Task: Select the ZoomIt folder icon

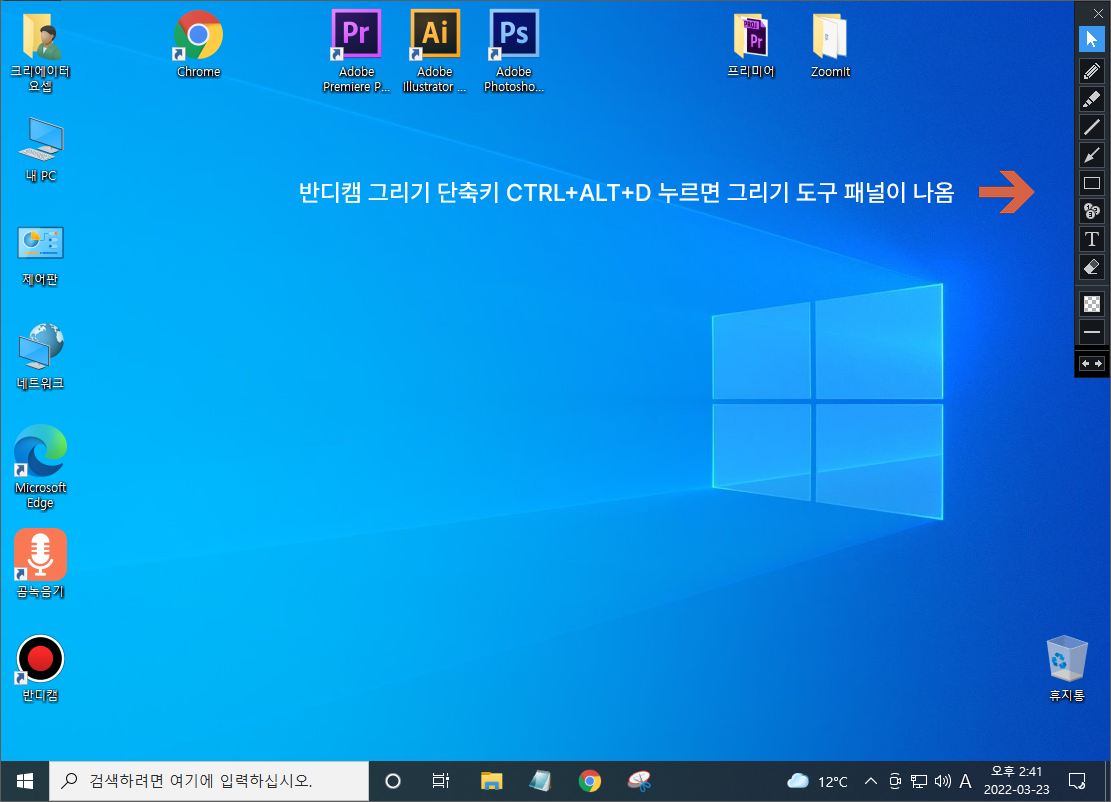Action: pos(830,45)
